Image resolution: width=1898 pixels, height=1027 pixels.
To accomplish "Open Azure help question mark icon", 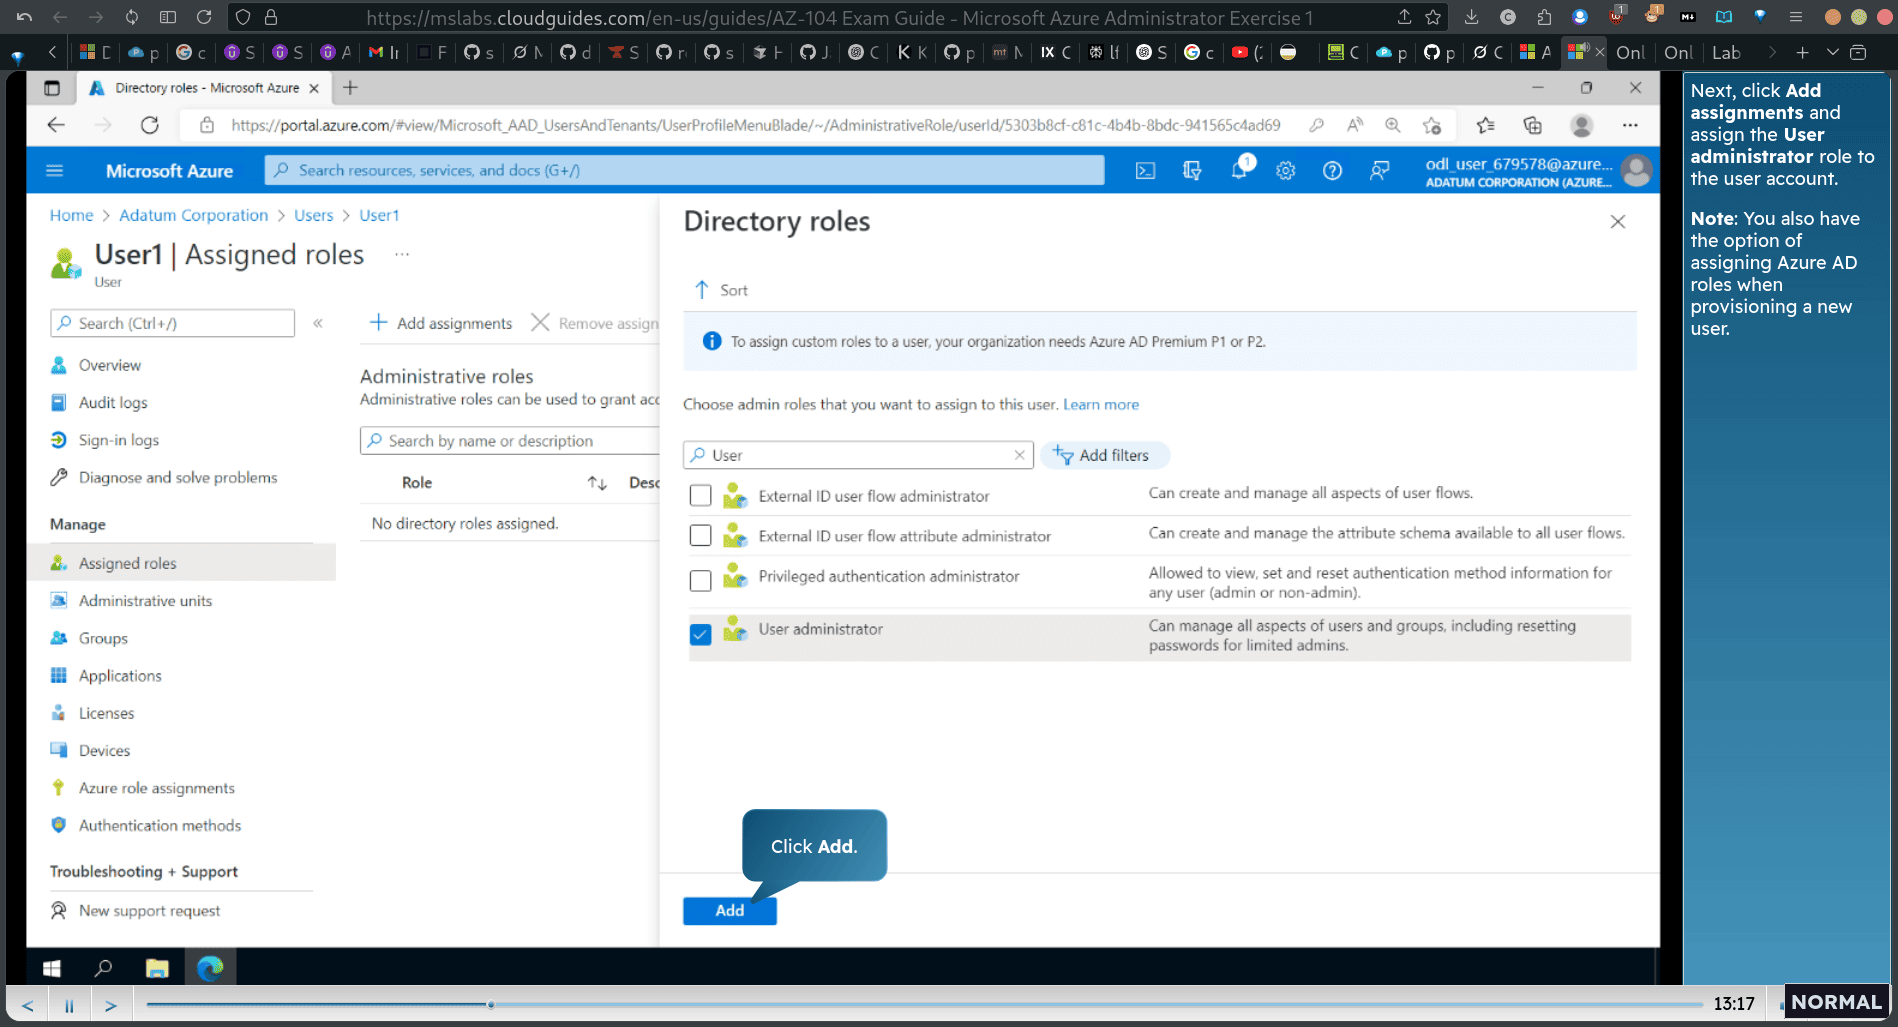I will [1332, 171].
